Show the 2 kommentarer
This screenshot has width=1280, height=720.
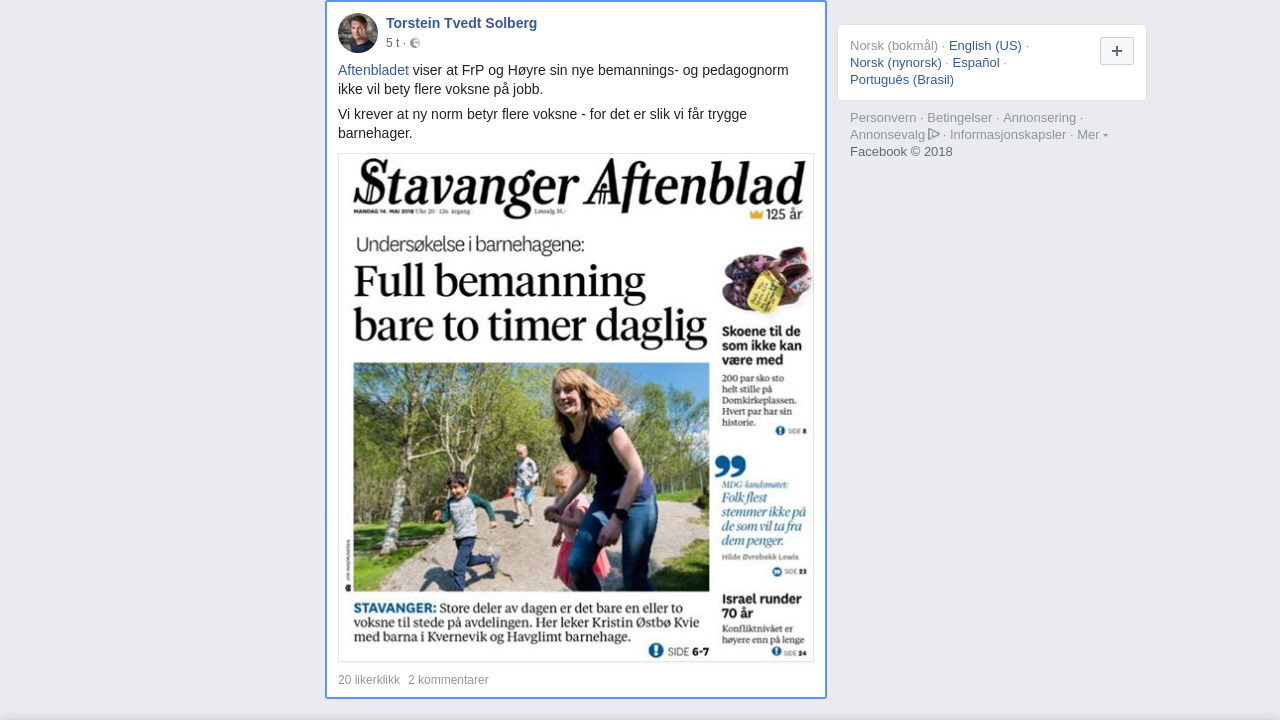[x=448, y=680]
